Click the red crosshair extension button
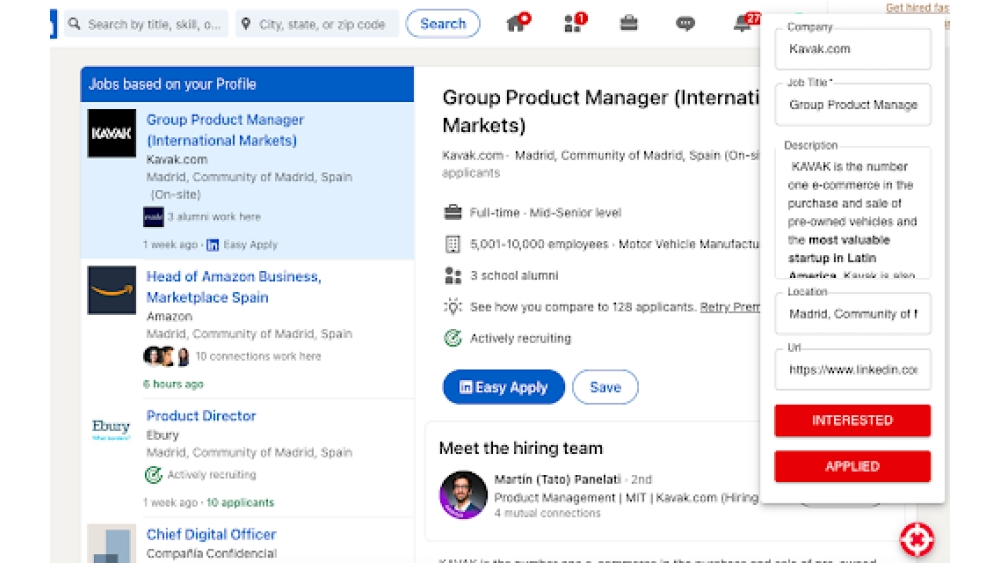This screenshot has width=1000, height=563. 917,539
